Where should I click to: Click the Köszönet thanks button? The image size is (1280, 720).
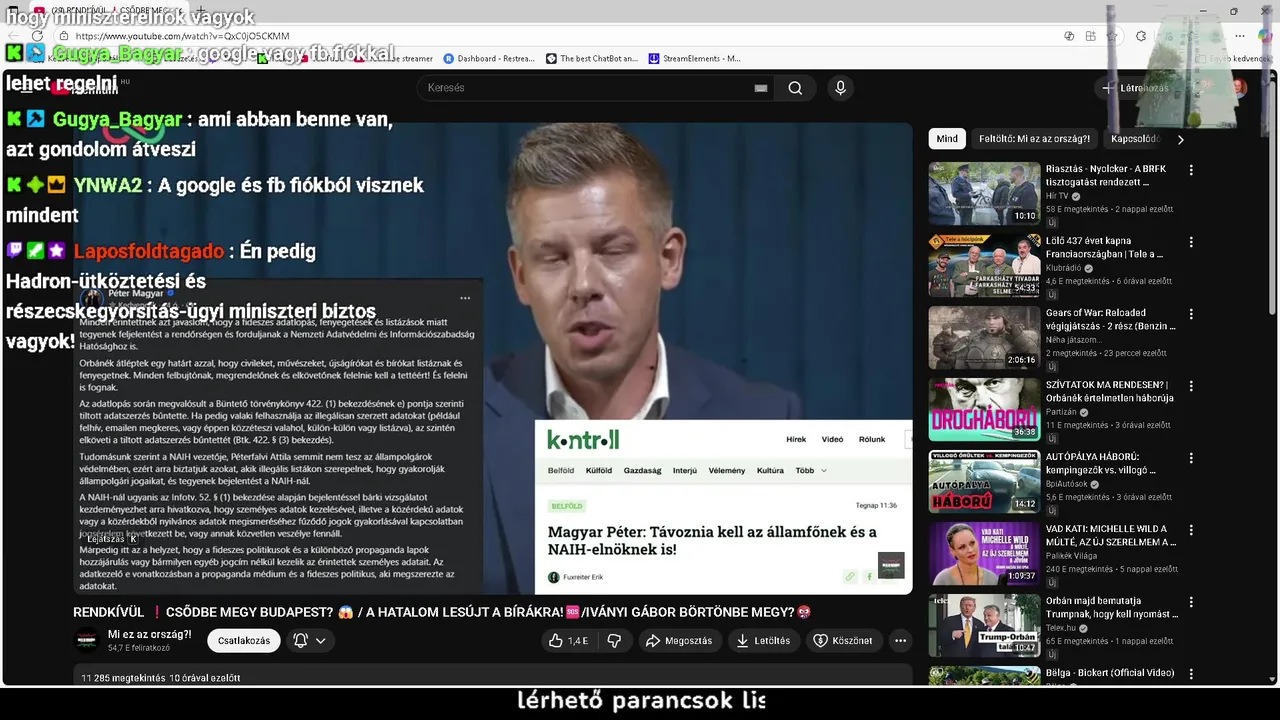843,641
